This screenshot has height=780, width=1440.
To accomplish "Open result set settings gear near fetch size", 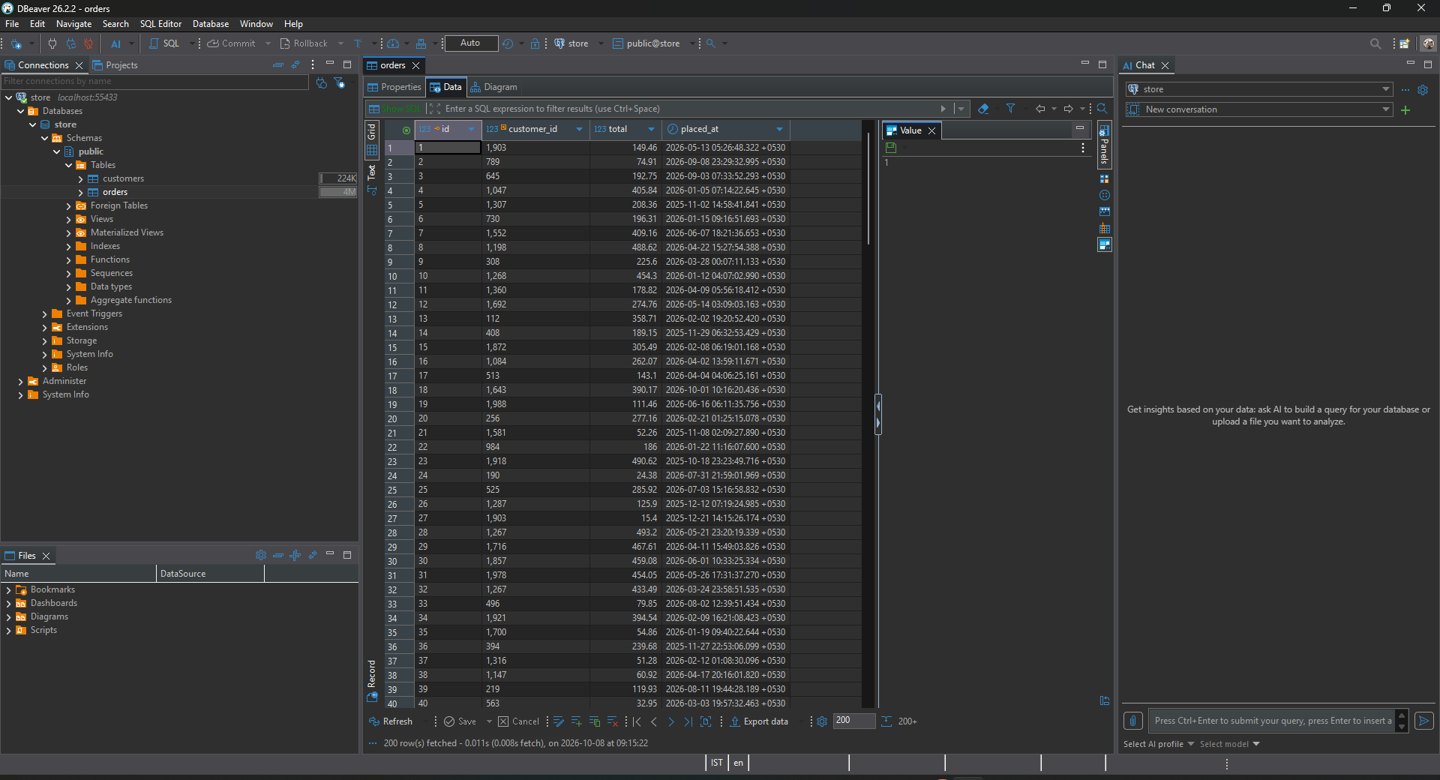I will pos(822,721).
